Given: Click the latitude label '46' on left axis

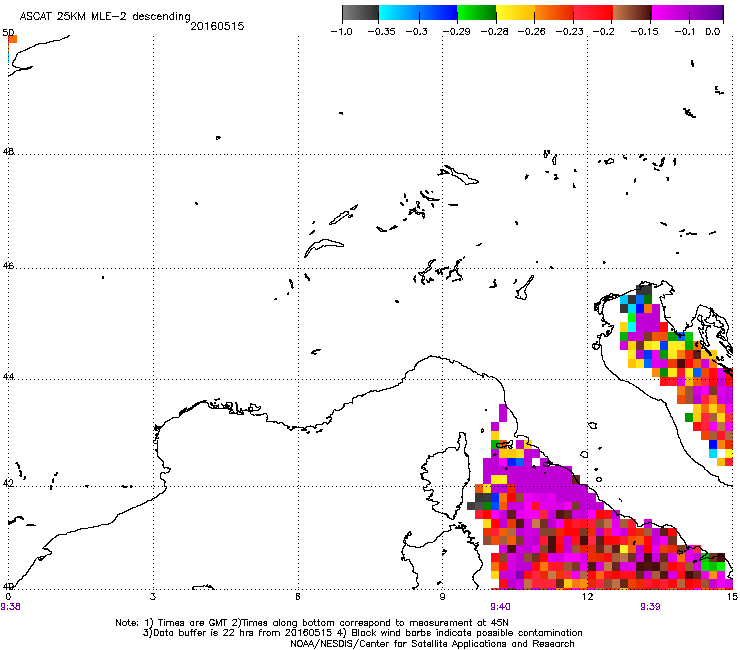Looking at the screenshot, I should 8,266.
